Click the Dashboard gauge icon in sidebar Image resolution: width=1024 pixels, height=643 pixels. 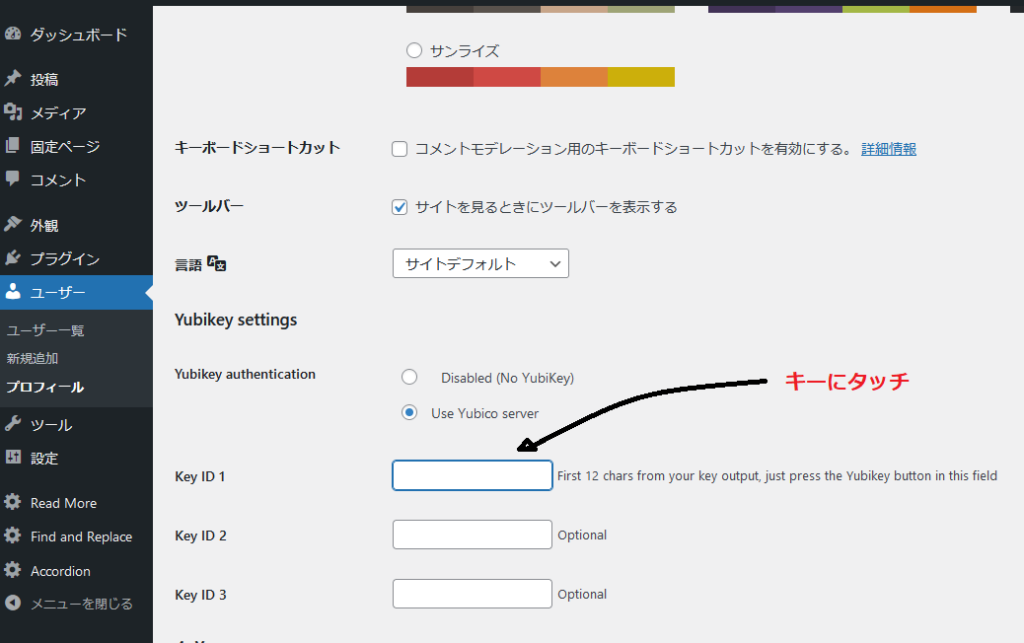coord(13,34)
